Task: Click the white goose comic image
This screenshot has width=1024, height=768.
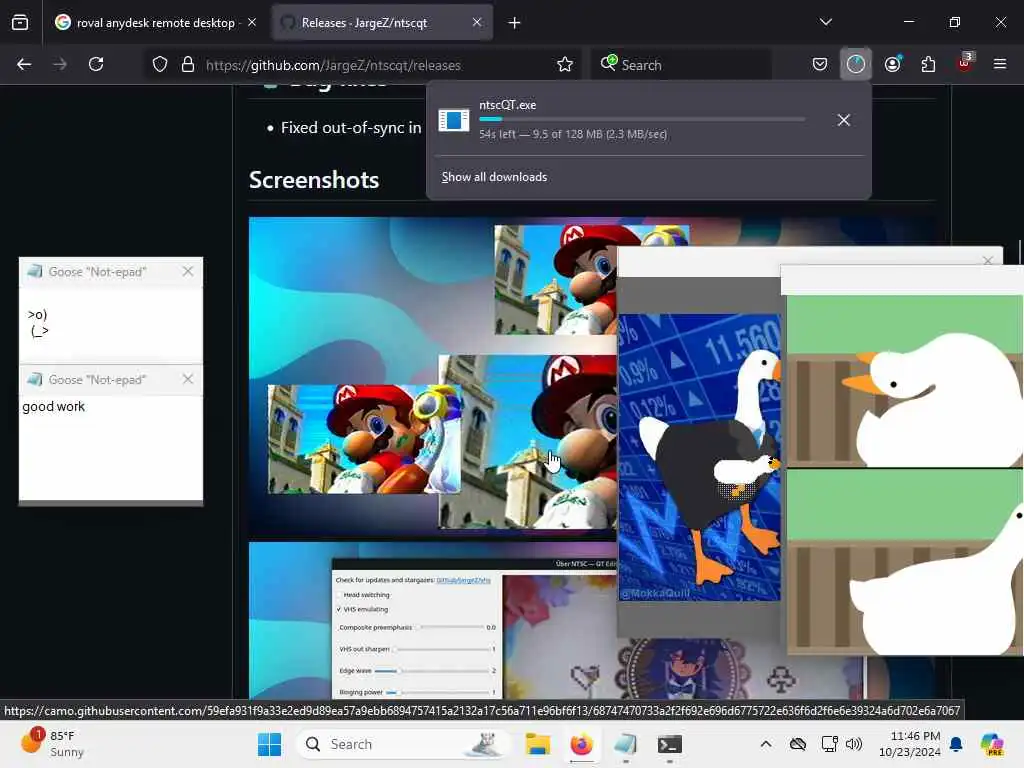Action: tap(904, 475)
